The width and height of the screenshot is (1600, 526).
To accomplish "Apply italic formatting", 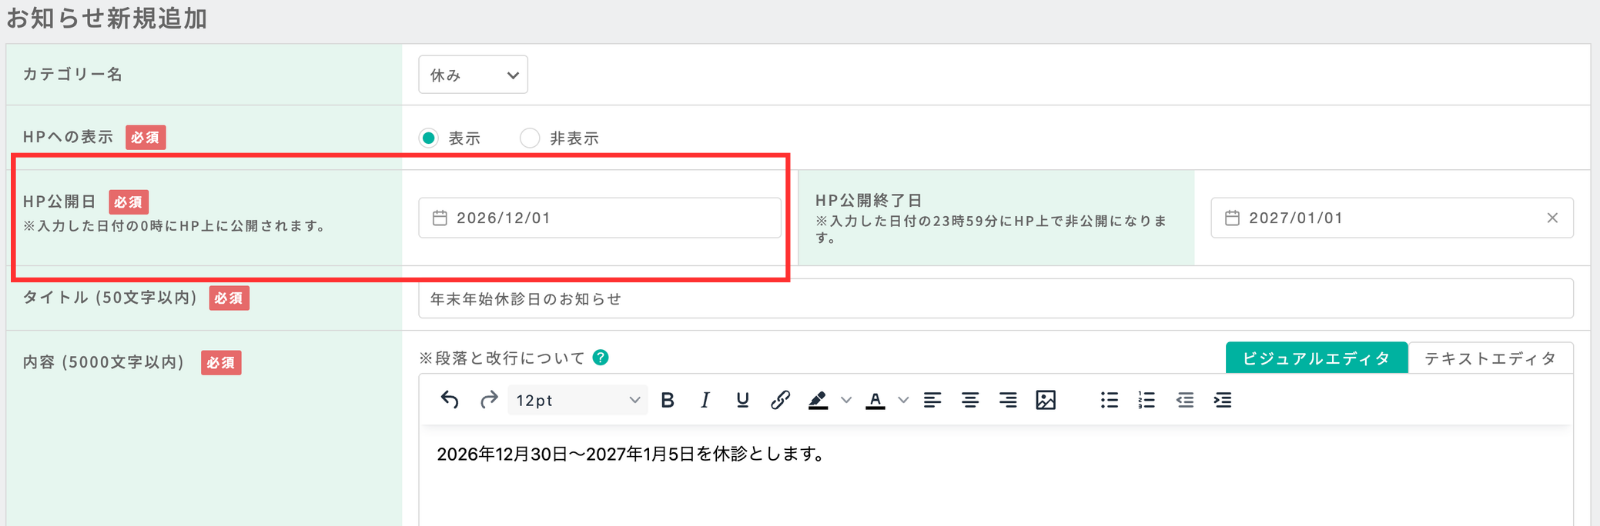I will click(705, 400).
